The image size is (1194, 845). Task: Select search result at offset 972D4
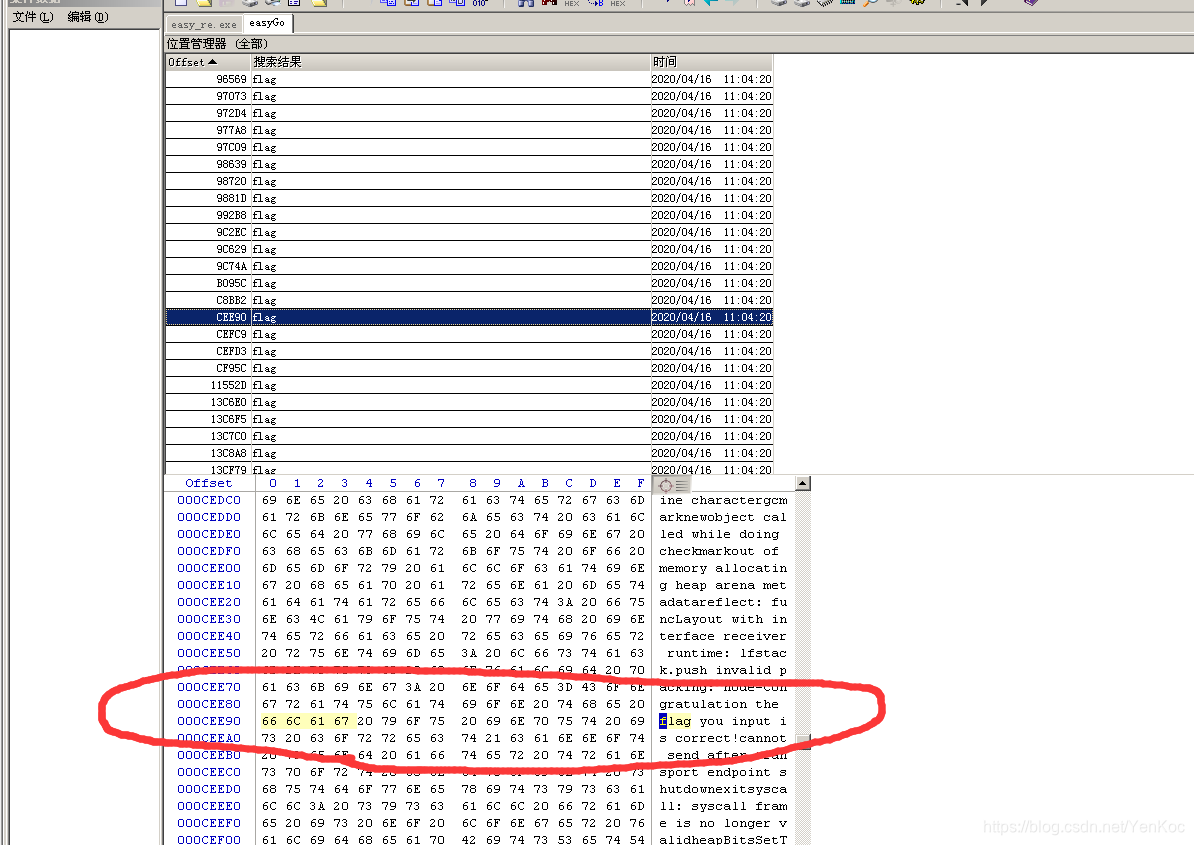point(469,113)
